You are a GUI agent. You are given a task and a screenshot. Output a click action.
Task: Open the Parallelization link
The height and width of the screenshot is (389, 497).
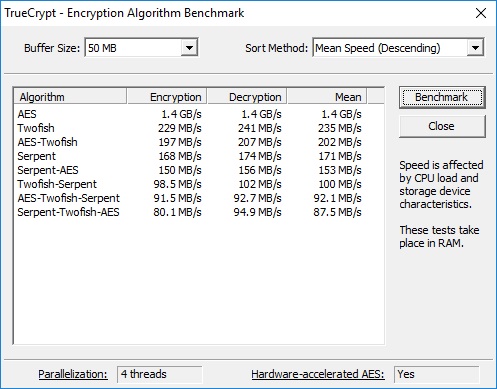coord(73,374)
